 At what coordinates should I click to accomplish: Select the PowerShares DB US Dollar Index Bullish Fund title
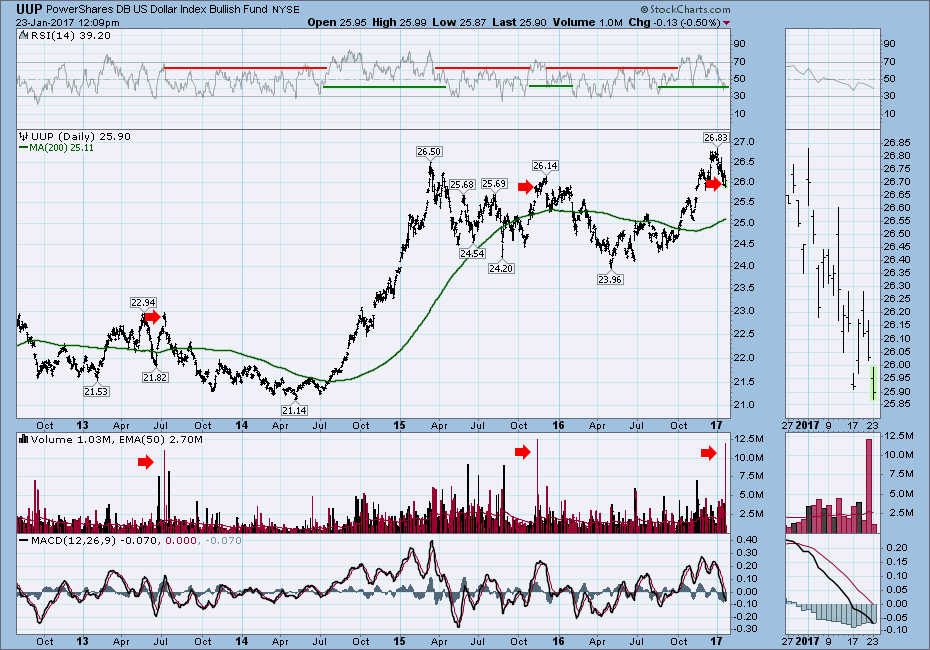click(x=156, y=9)
